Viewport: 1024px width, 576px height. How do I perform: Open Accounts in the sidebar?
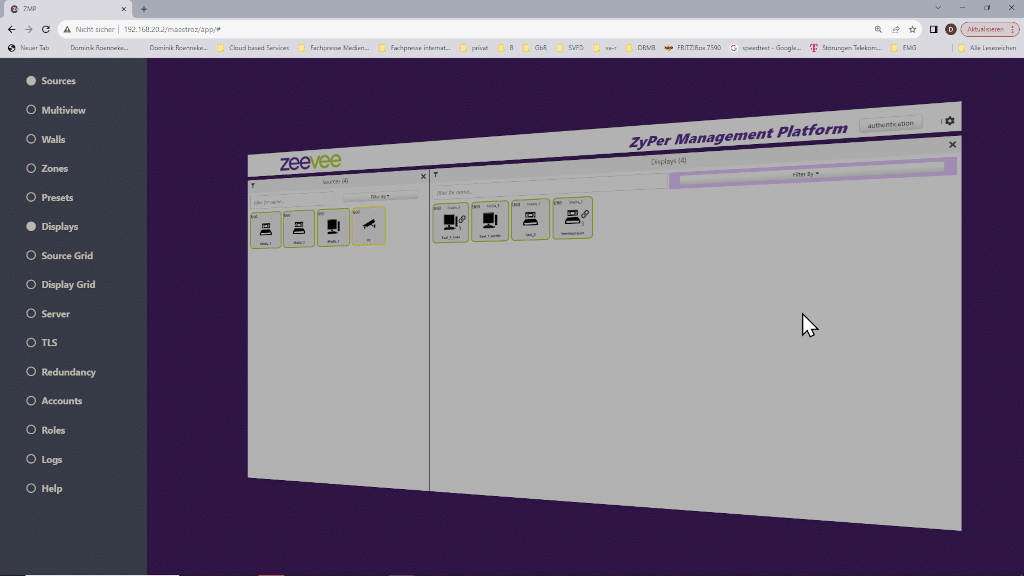(54, 401)
